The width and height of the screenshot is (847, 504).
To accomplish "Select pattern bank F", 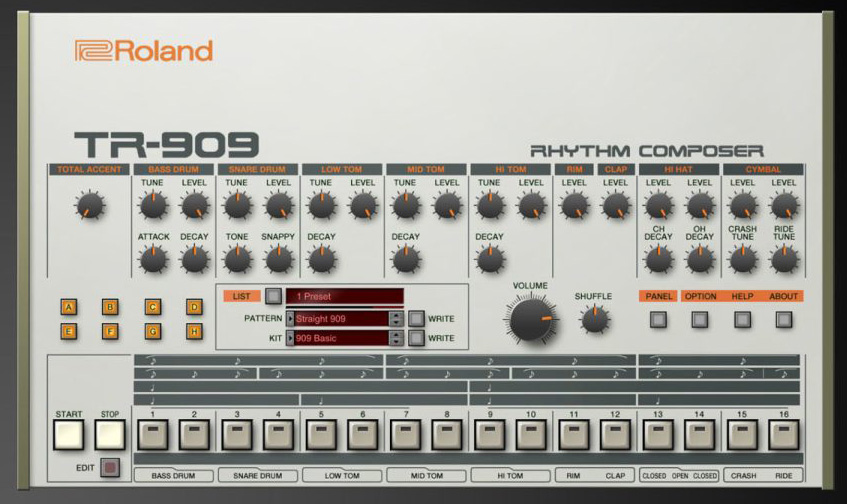I will pyautogui.click(x=110, y=331).
